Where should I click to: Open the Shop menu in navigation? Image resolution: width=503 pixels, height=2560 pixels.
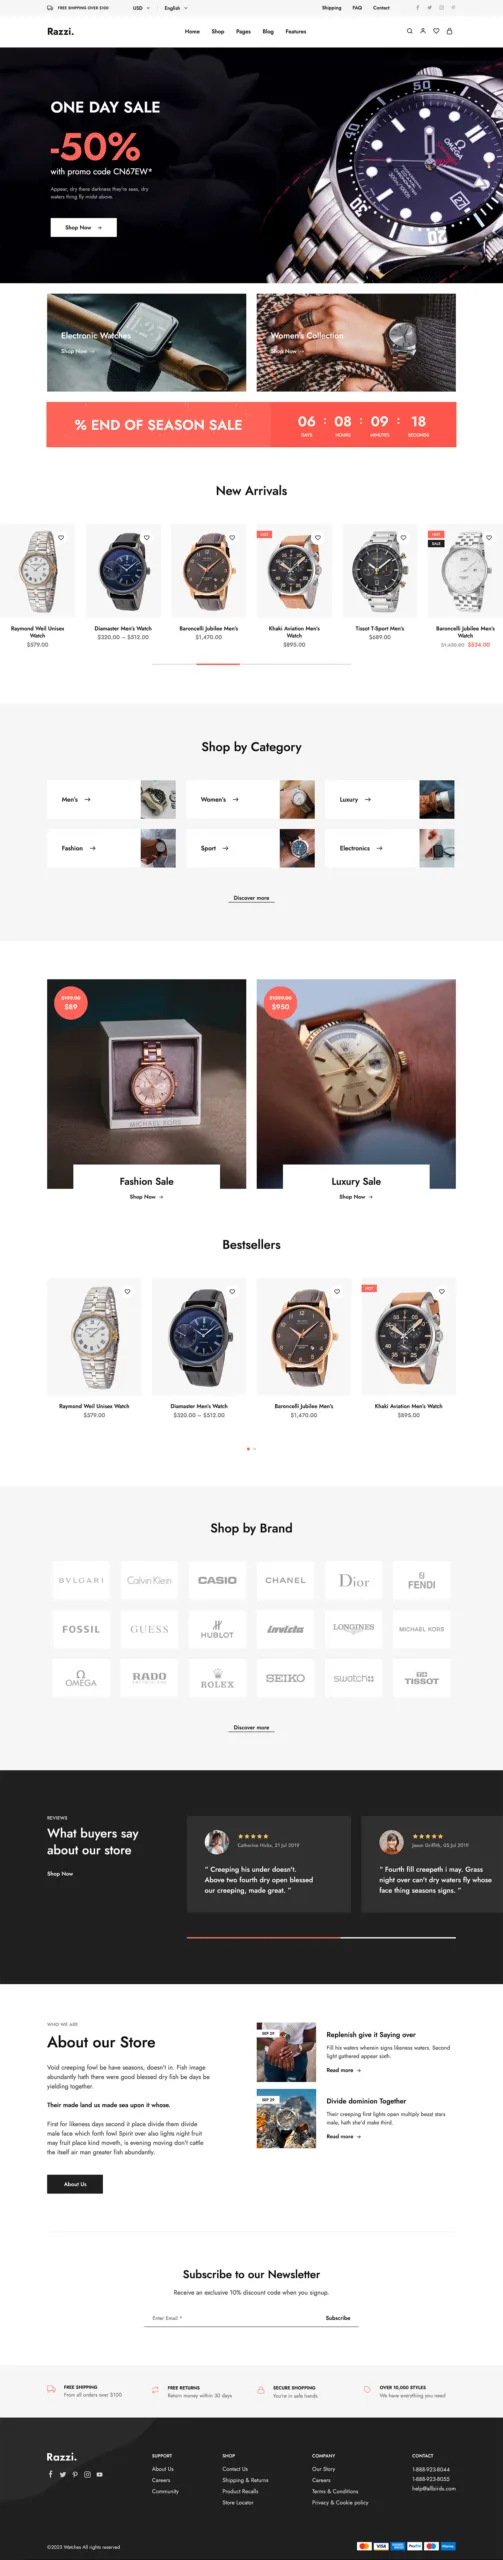point(218,31)
